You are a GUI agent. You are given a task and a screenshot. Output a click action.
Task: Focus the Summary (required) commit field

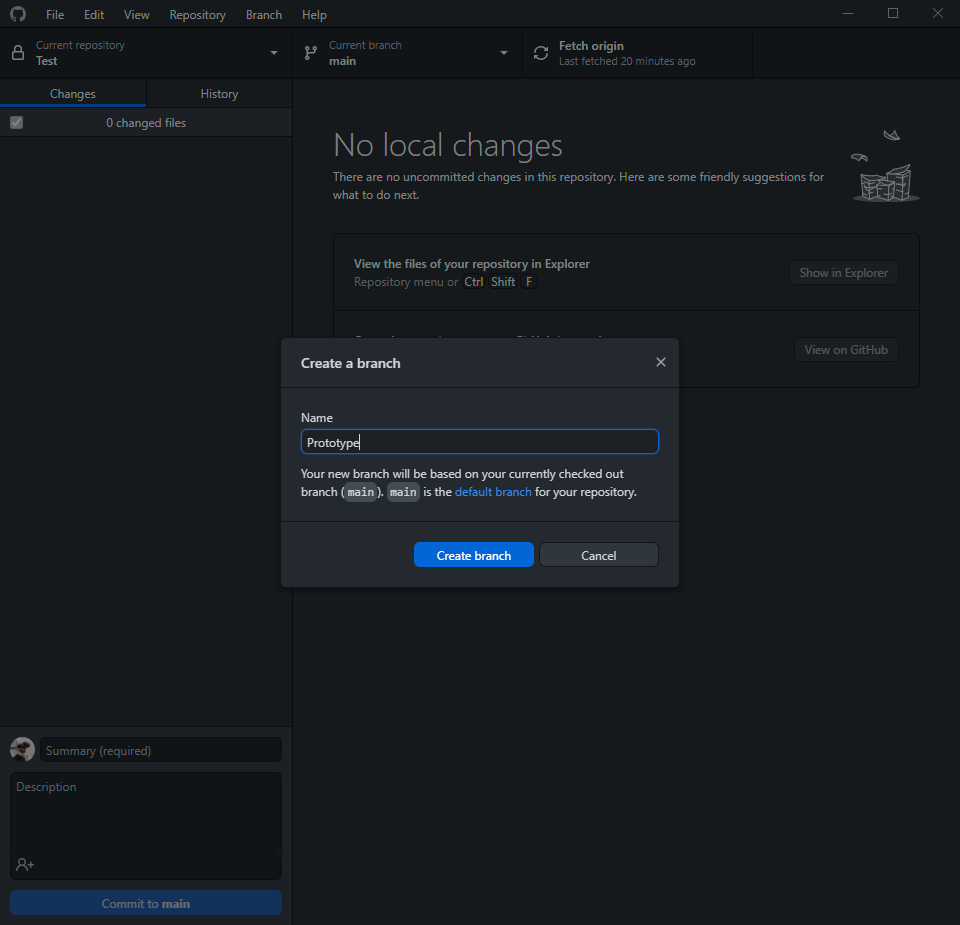click(161, 750)
